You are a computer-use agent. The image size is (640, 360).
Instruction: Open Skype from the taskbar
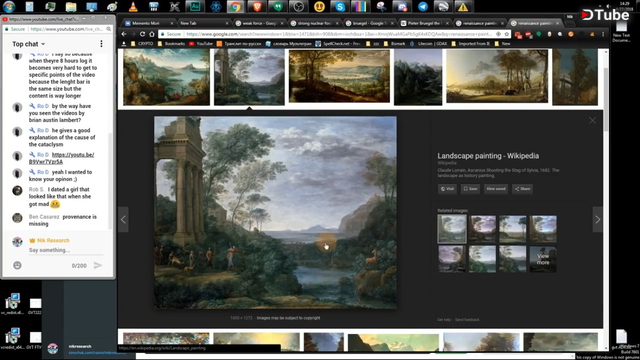coord(340,7)
